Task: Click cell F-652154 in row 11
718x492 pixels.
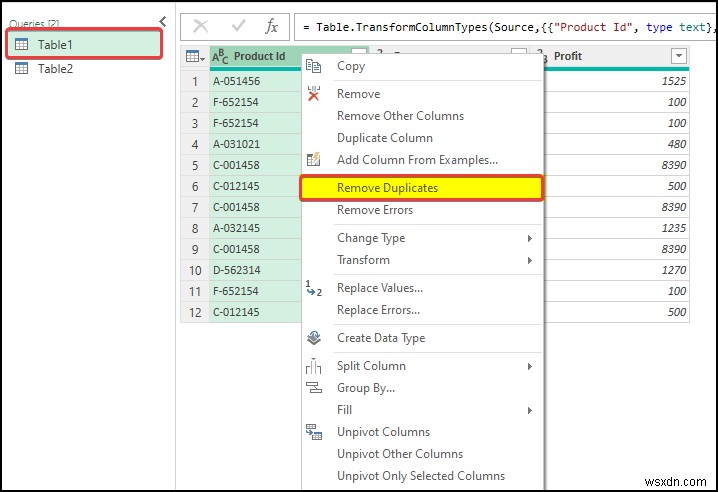Action: pos(256,291)
